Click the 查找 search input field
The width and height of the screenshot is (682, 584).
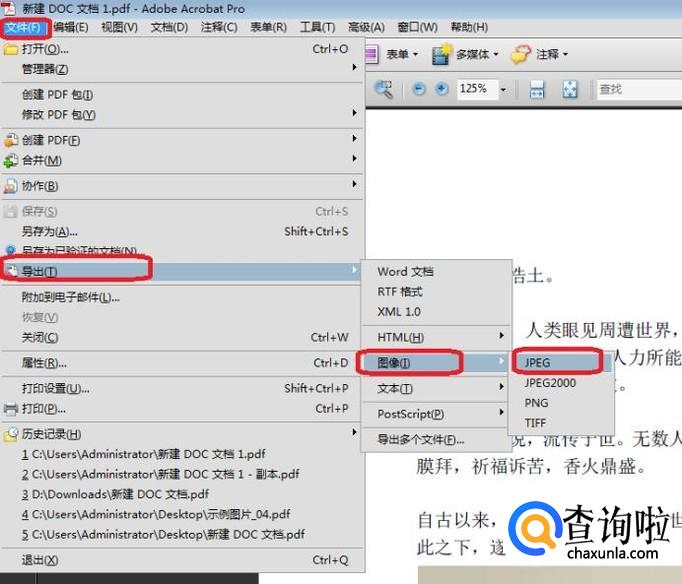coord(636,89)
